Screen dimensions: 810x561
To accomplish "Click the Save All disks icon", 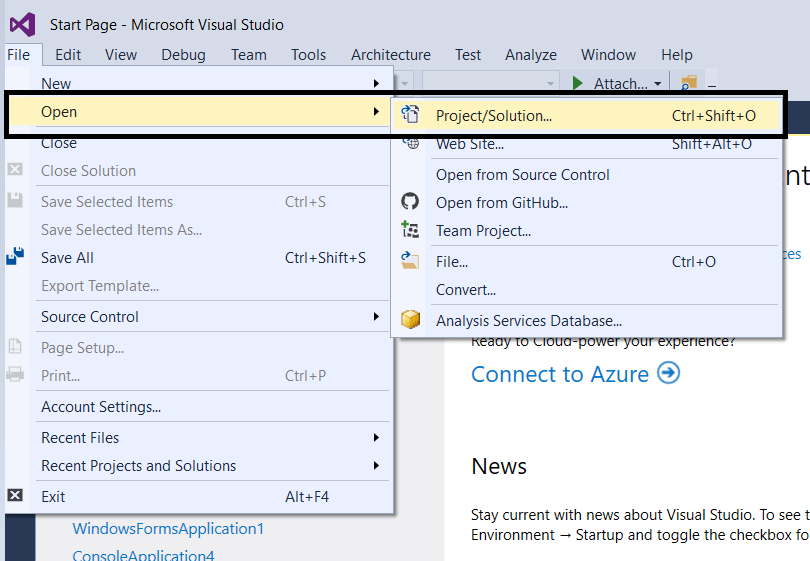I will [15, 256].
